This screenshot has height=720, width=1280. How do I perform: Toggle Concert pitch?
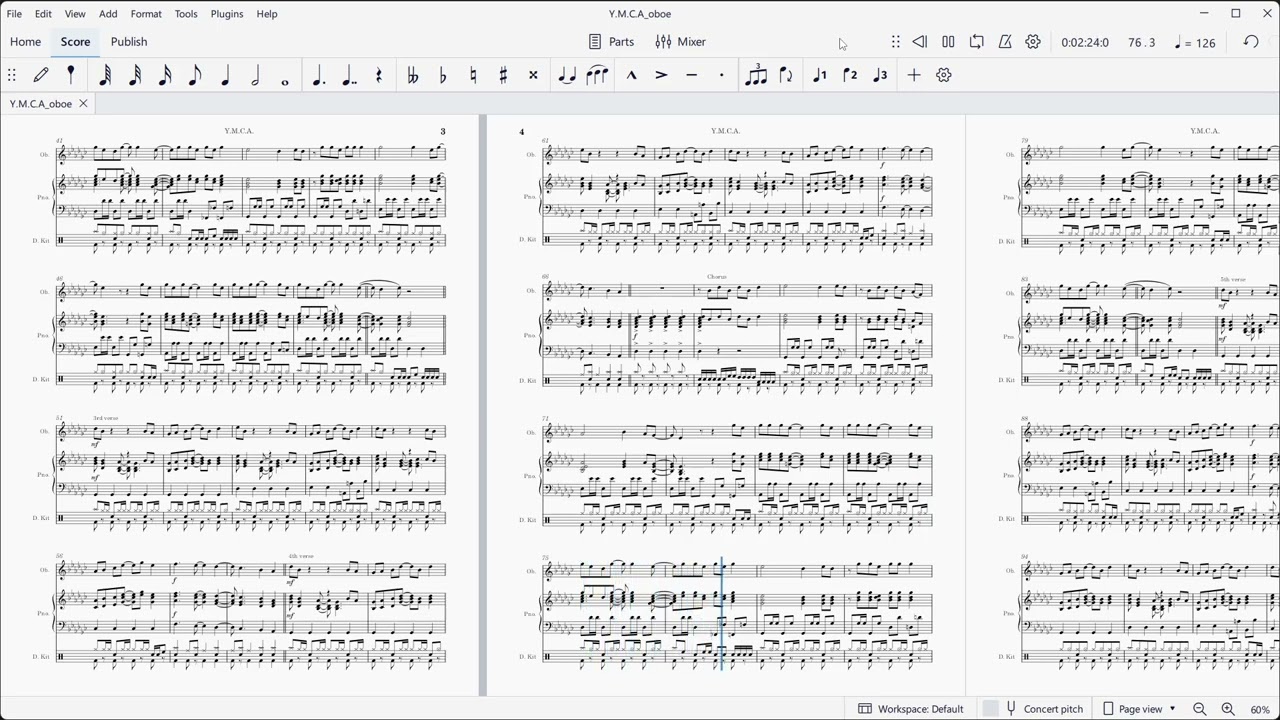pos(1044,709)
